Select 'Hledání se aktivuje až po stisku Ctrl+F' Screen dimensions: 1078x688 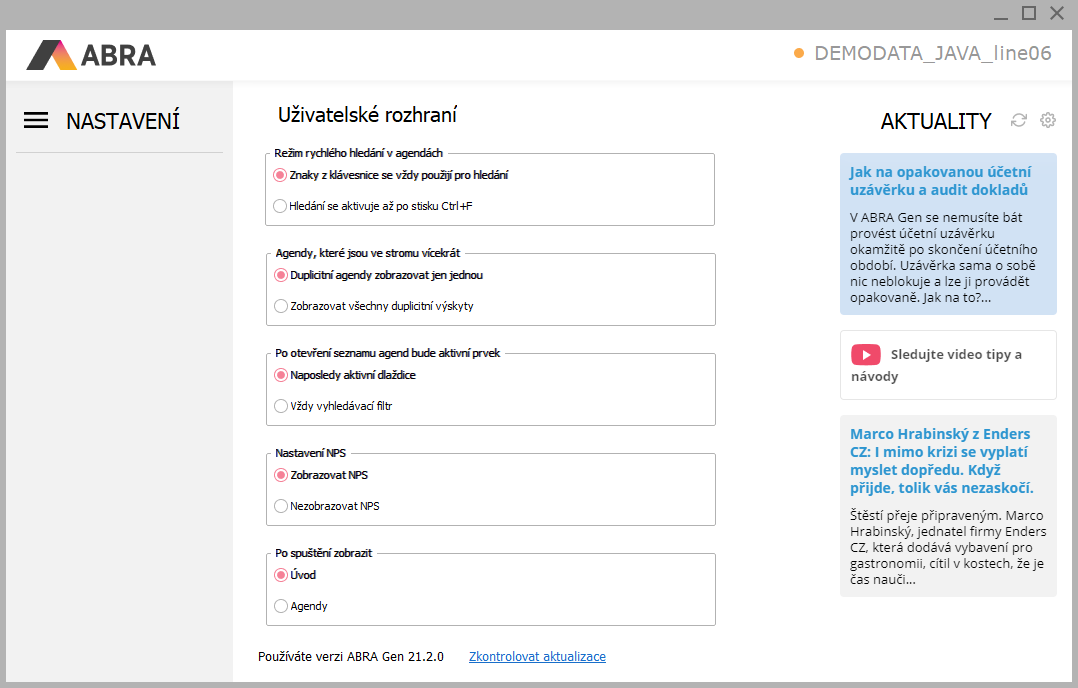tap(281, 206)
